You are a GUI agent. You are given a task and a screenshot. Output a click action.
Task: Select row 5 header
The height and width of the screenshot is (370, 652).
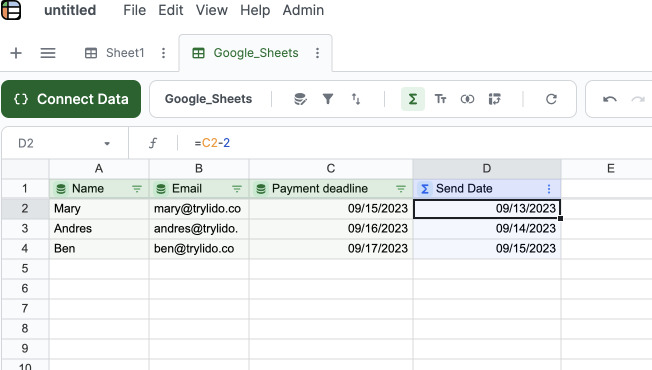tap(25, 269)
